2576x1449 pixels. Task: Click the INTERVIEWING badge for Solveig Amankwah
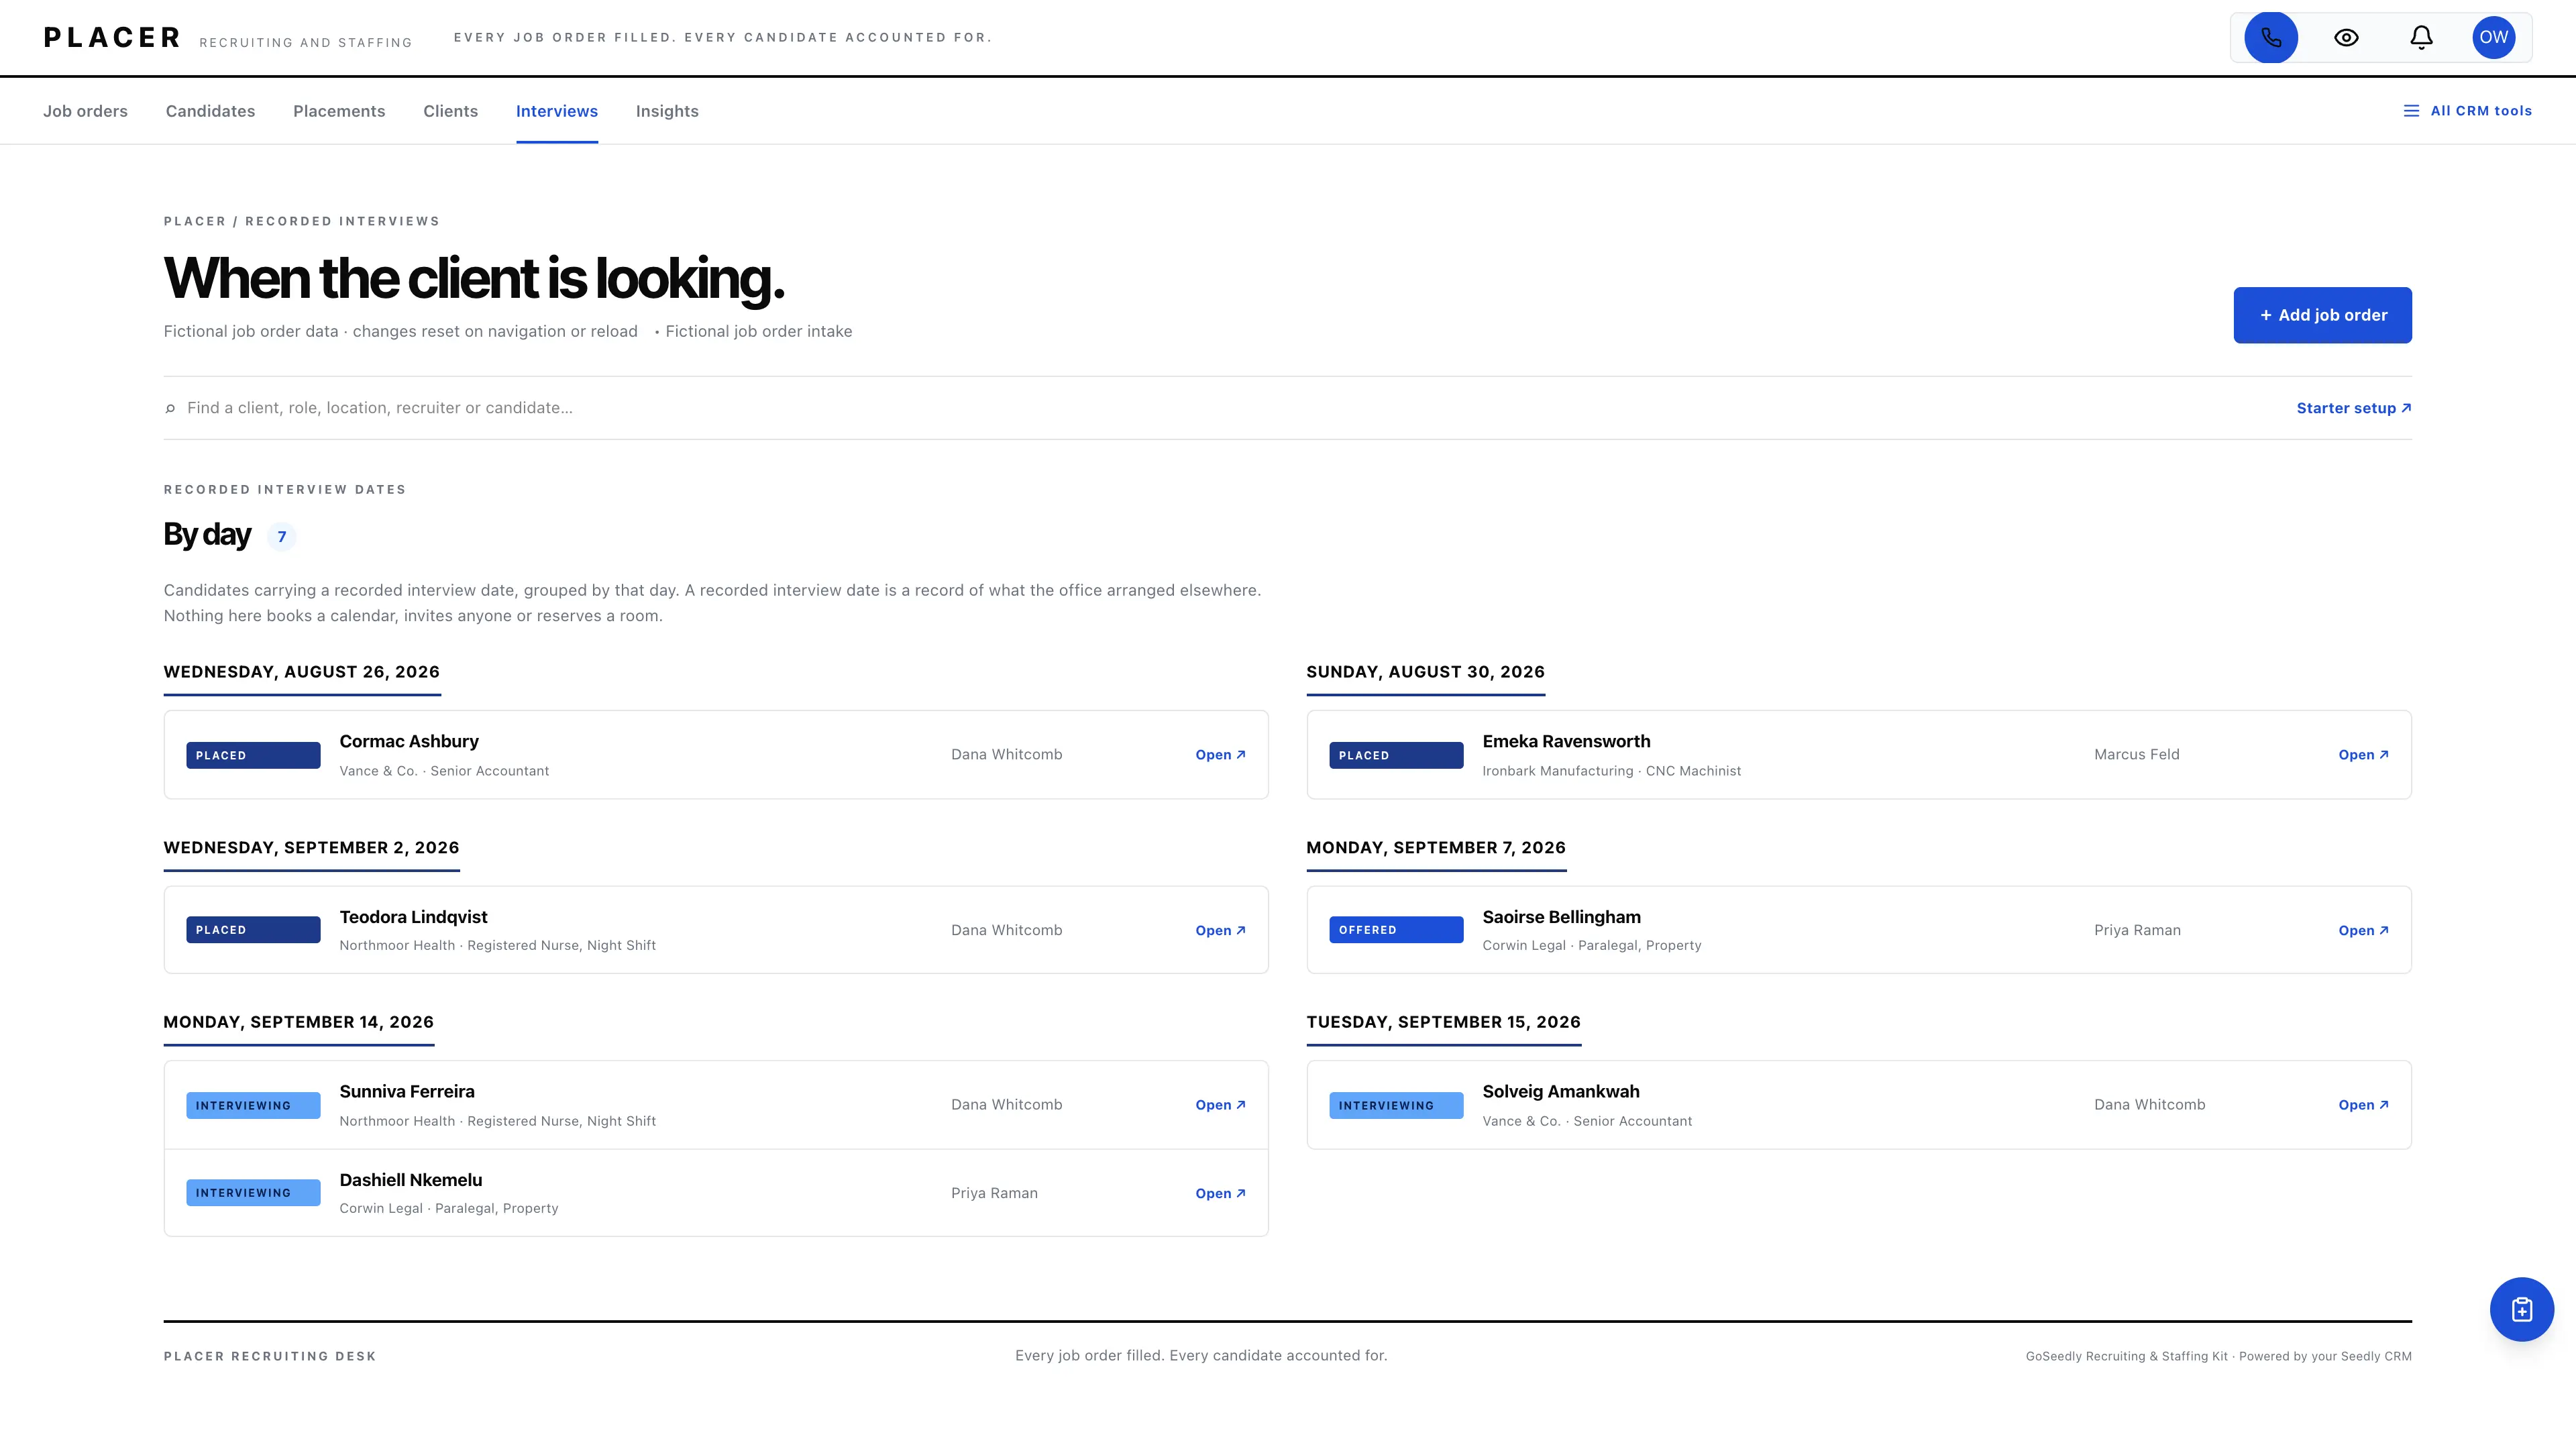[1396, 1105]
